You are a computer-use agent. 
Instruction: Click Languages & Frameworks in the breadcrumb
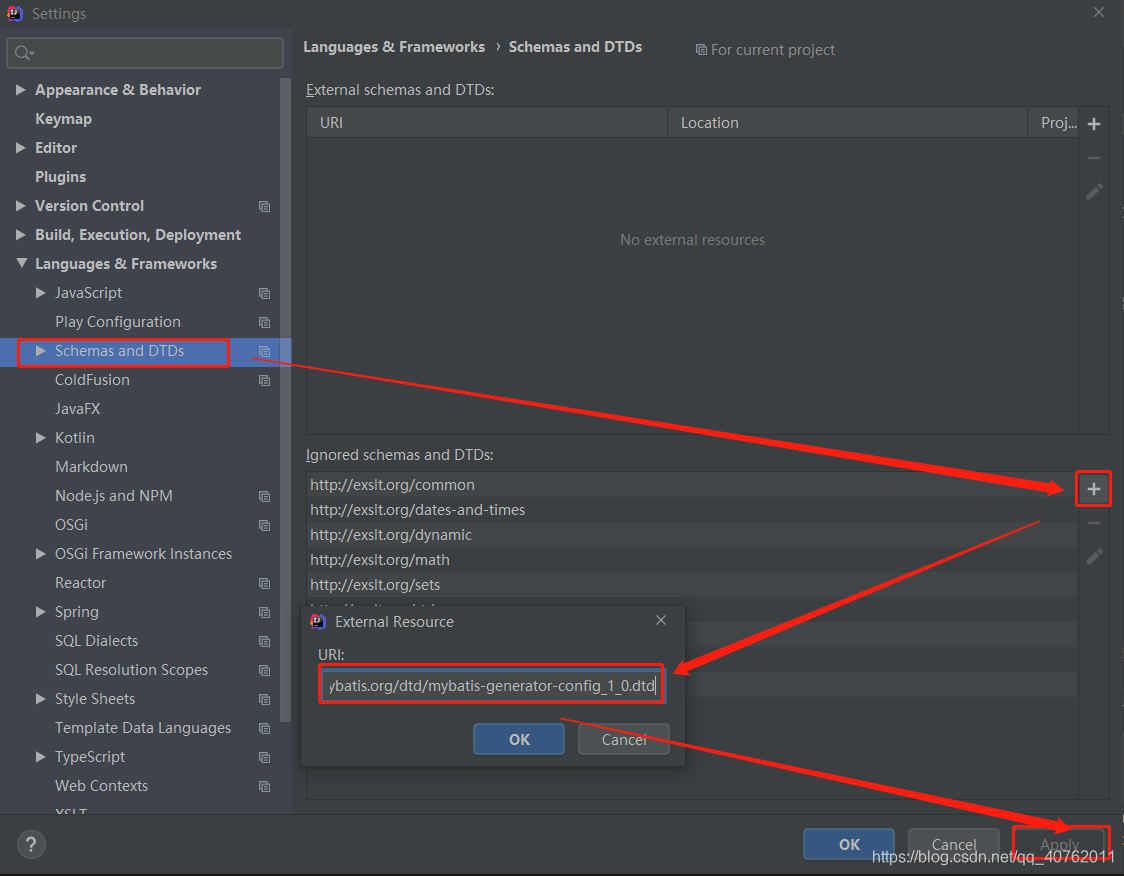point(394,46)
